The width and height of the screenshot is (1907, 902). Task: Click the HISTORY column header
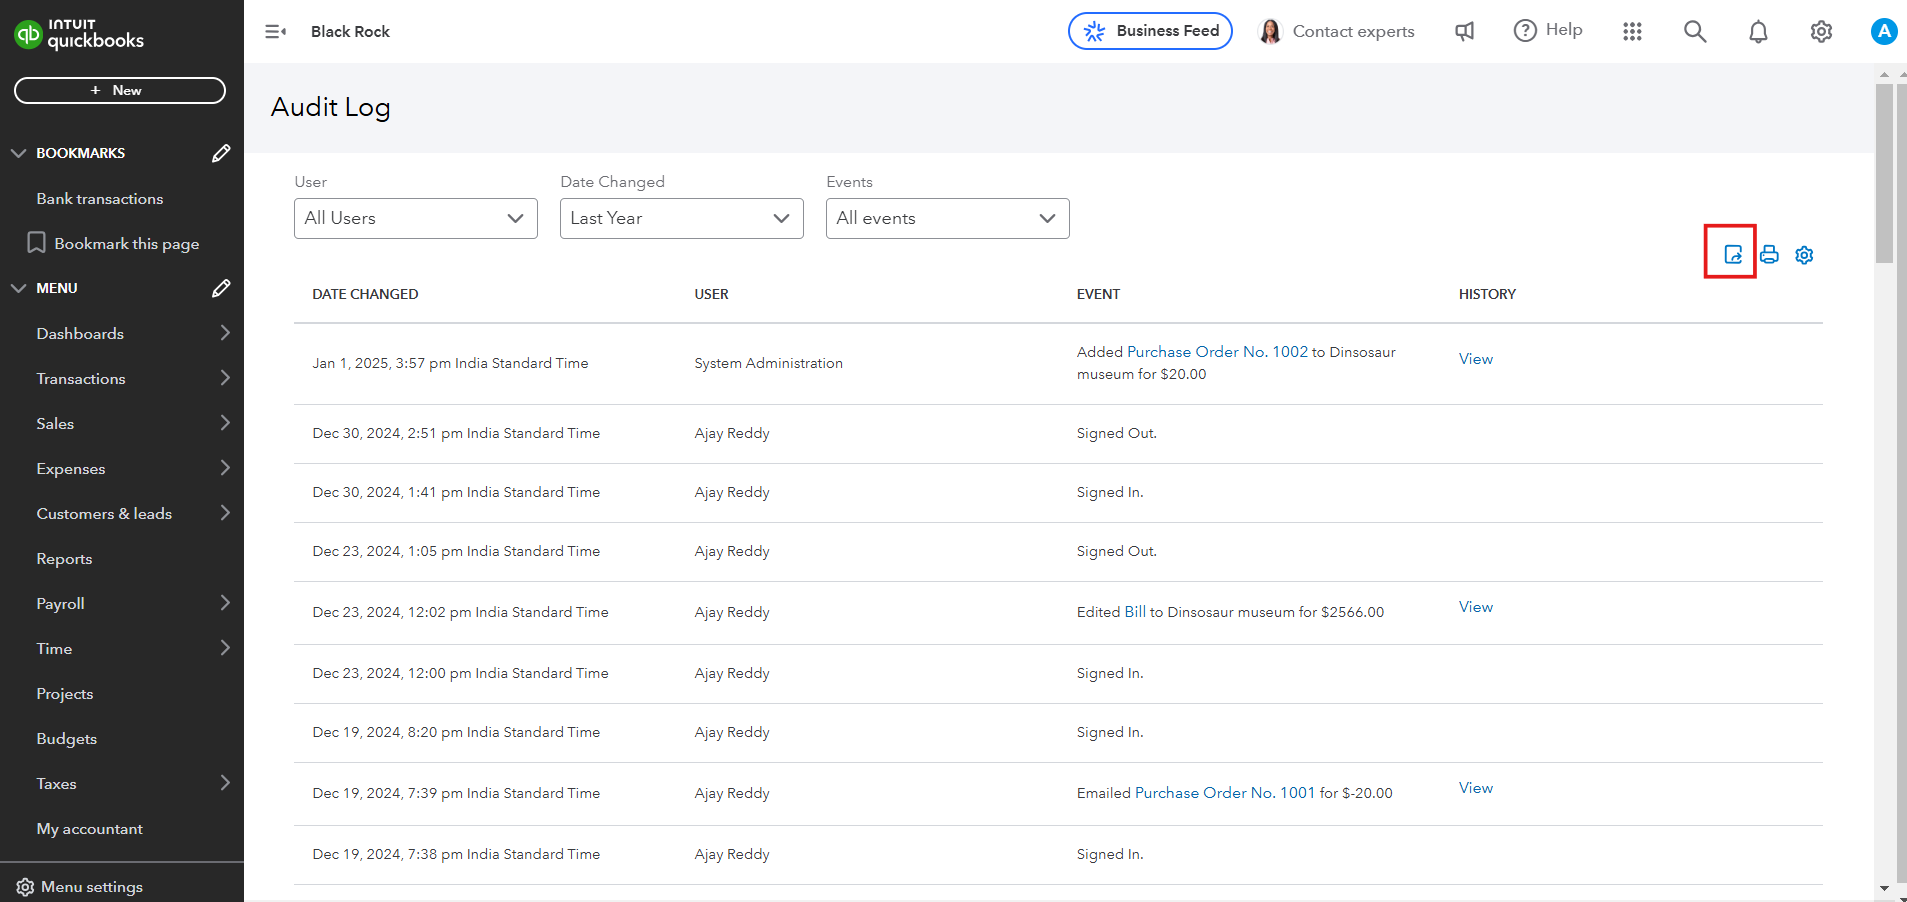coord(1487,294)
